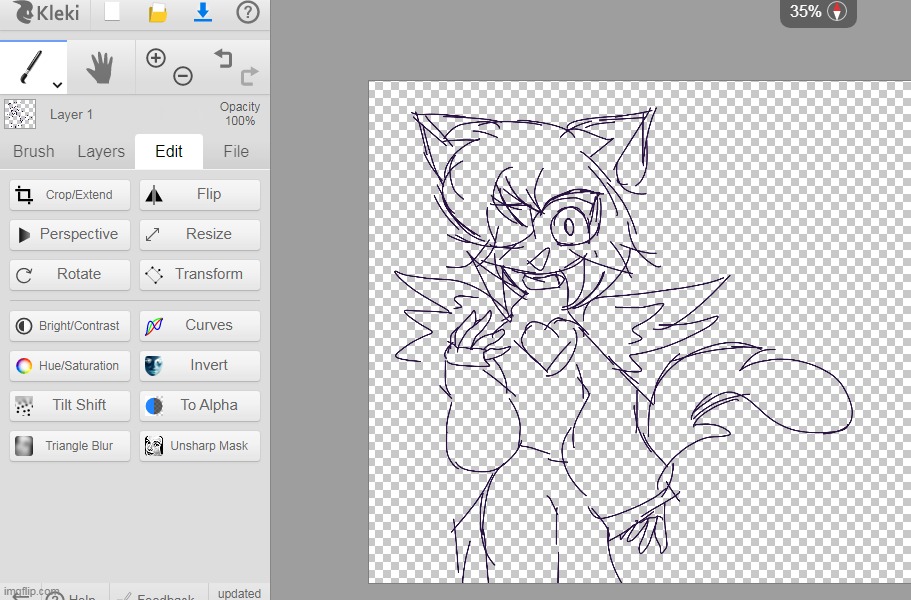This screenshot has width=911, height=600.
Task: Reset canvas rotation via 35% compass indicator
Action: coord(838,12)
